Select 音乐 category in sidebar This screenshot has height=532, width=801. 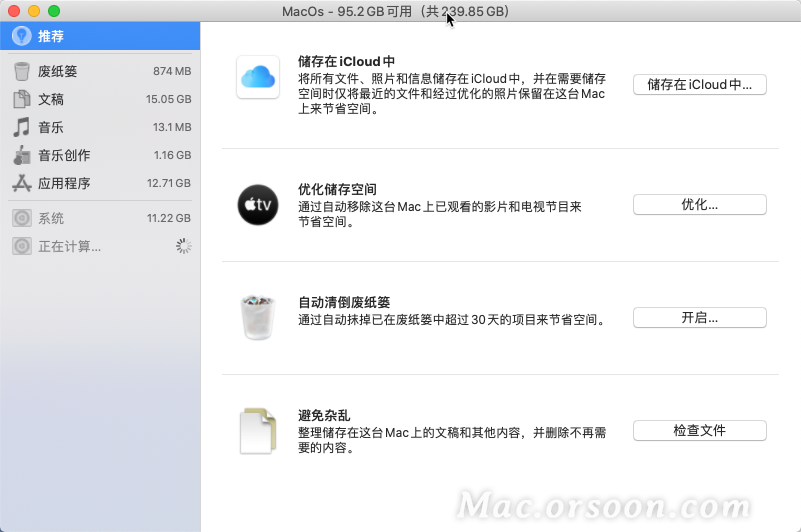tap(100, 127)
